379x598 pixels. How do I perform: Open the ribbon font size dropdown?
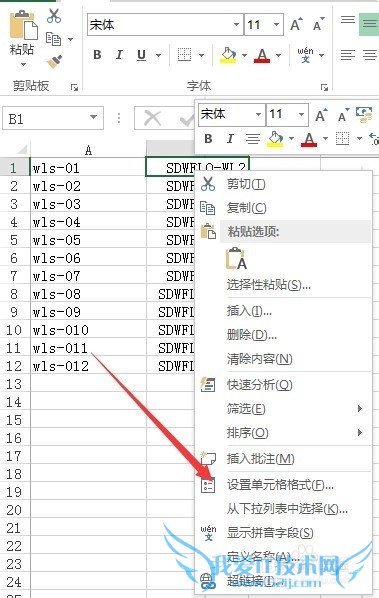[276, 25]
